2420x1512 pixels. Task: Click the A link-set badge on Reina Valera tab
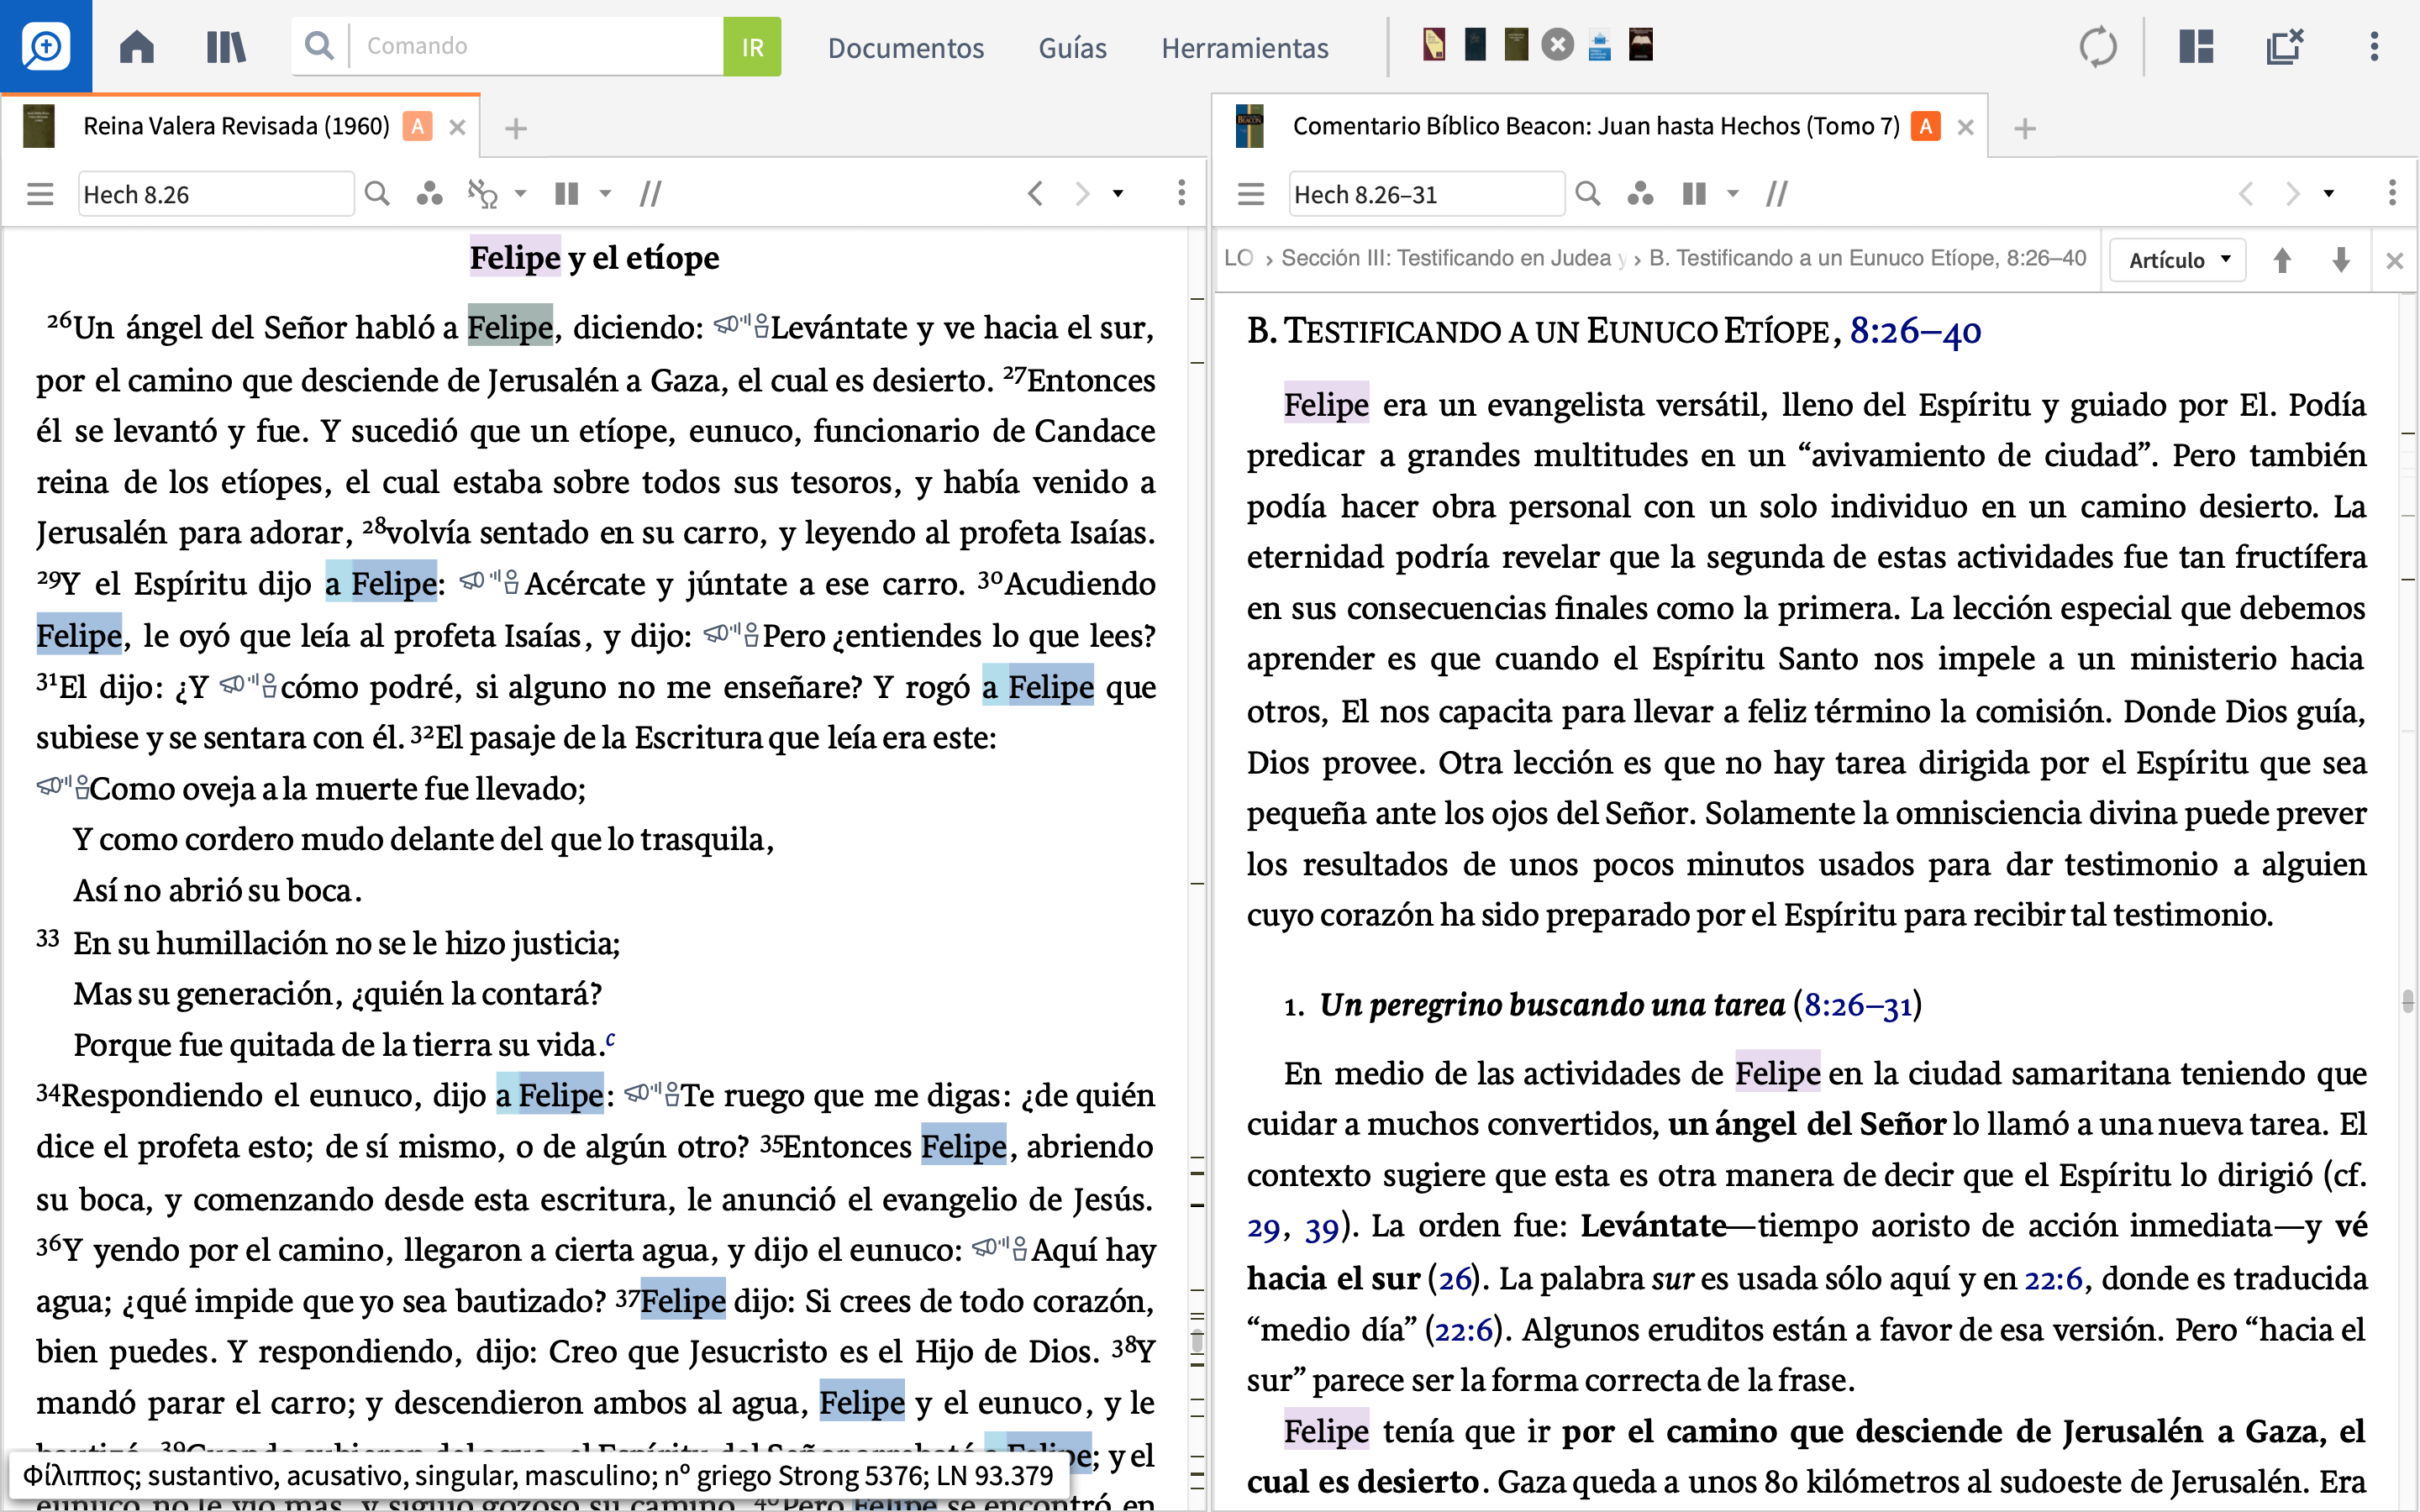418,126
